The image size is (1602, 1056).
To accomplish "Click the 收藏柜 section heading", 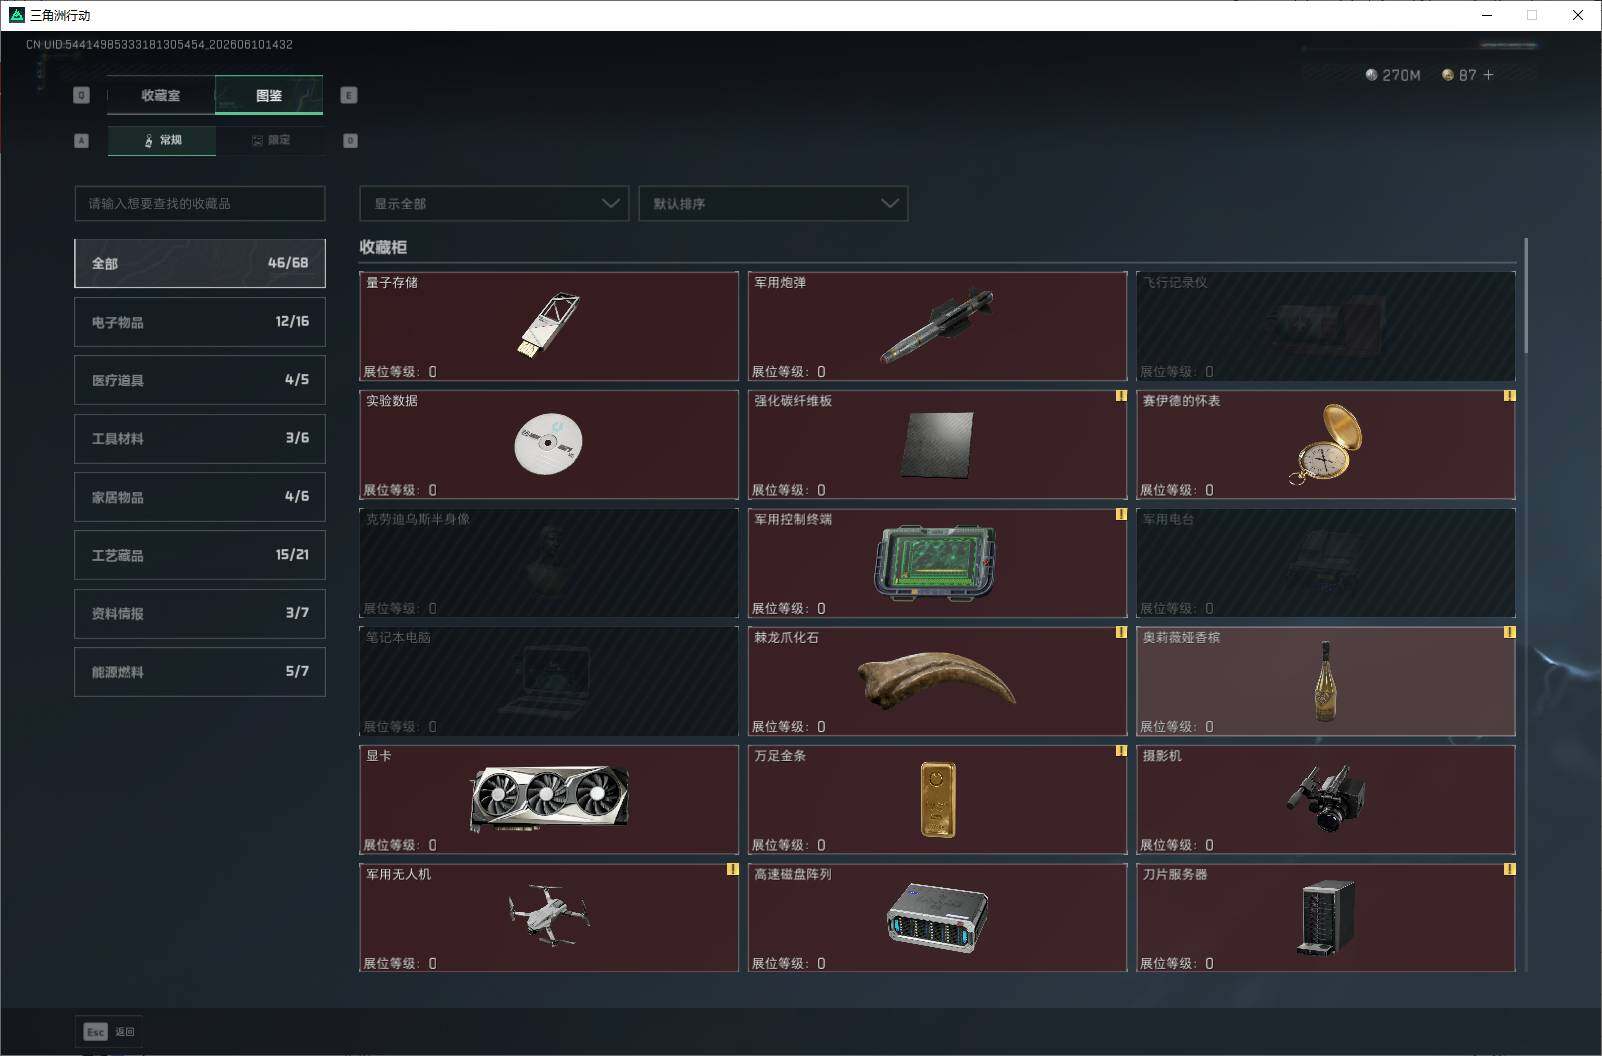I will (x=383, y=247).
